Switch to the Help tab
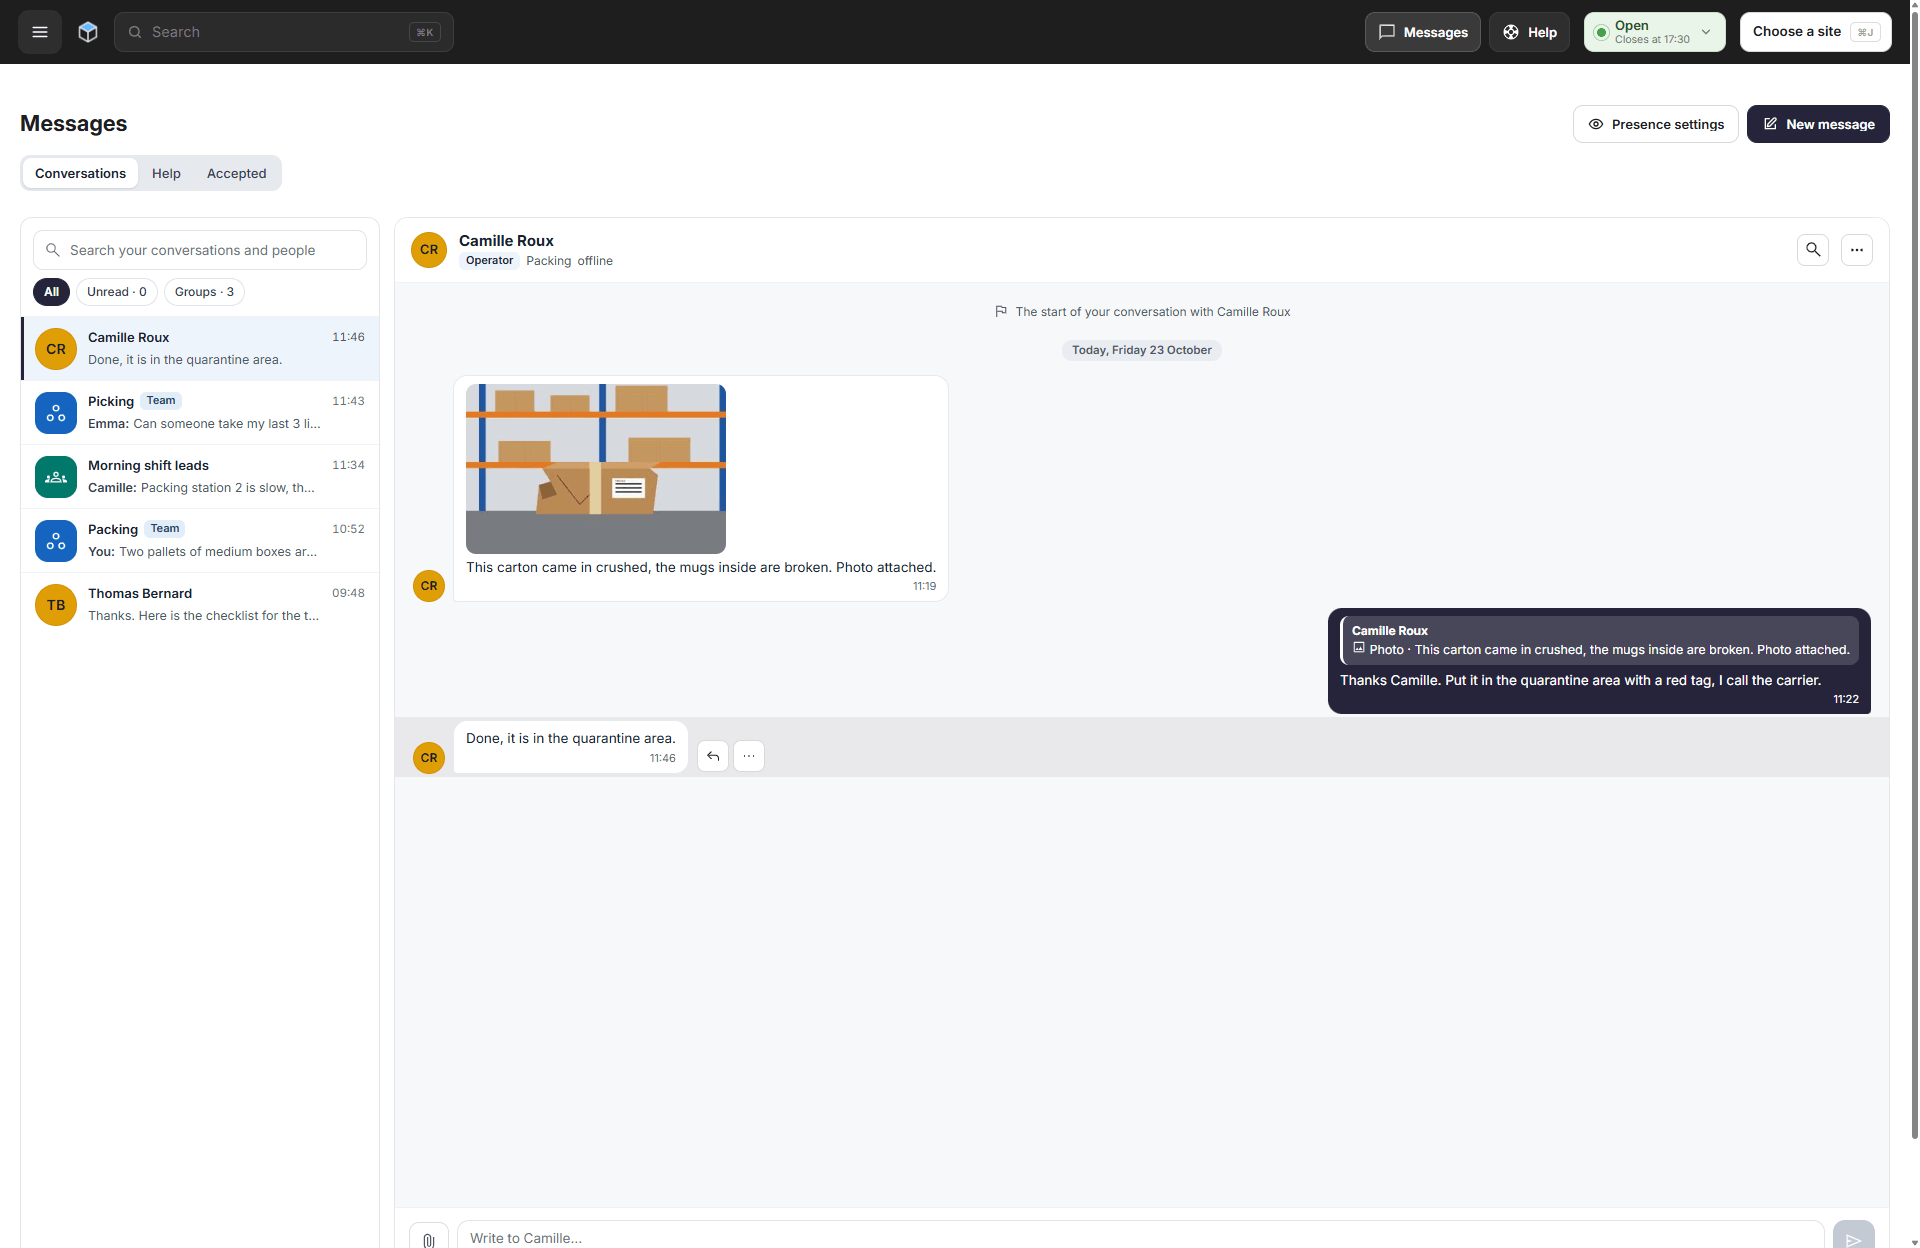This screenshot has height=1248, width=1920. pyautogui.click(x=166, y=173)
